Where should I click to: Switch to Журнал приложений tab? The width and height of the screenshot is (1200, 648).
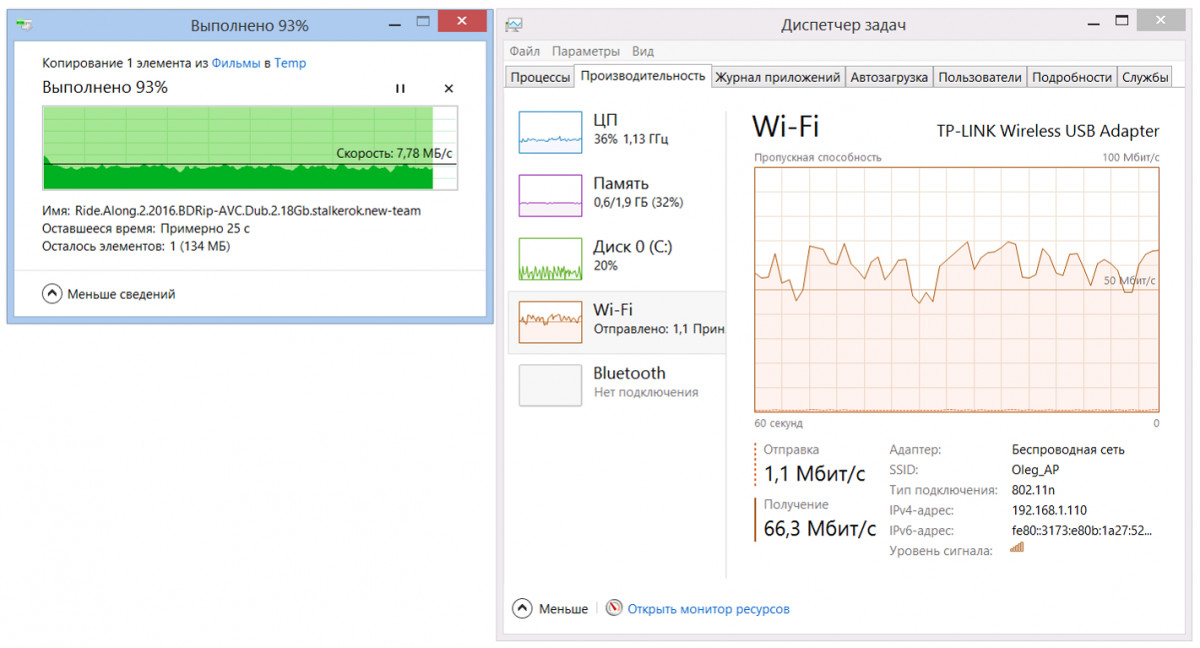(x=777, y=77)
